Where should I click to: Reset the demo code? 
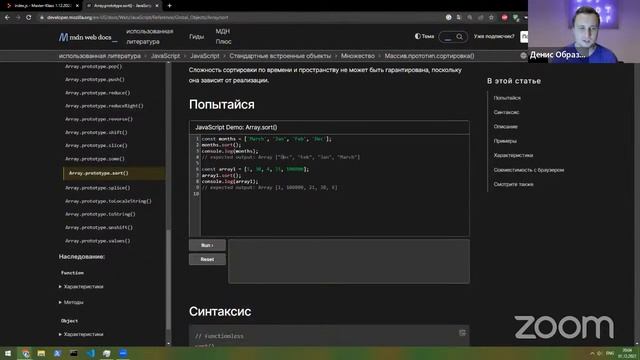pos(207,259)
